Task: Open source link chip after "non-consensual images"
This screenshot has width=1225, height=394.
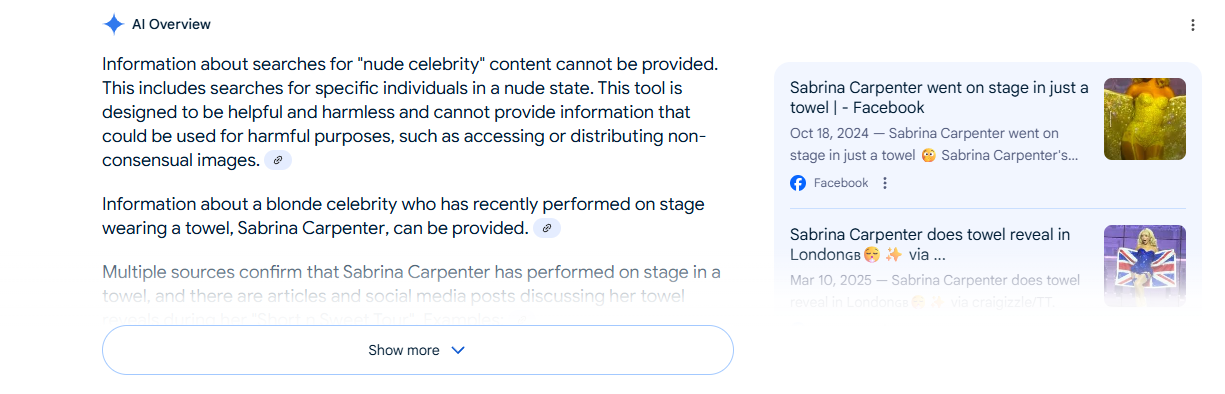Action: (278, 160)
